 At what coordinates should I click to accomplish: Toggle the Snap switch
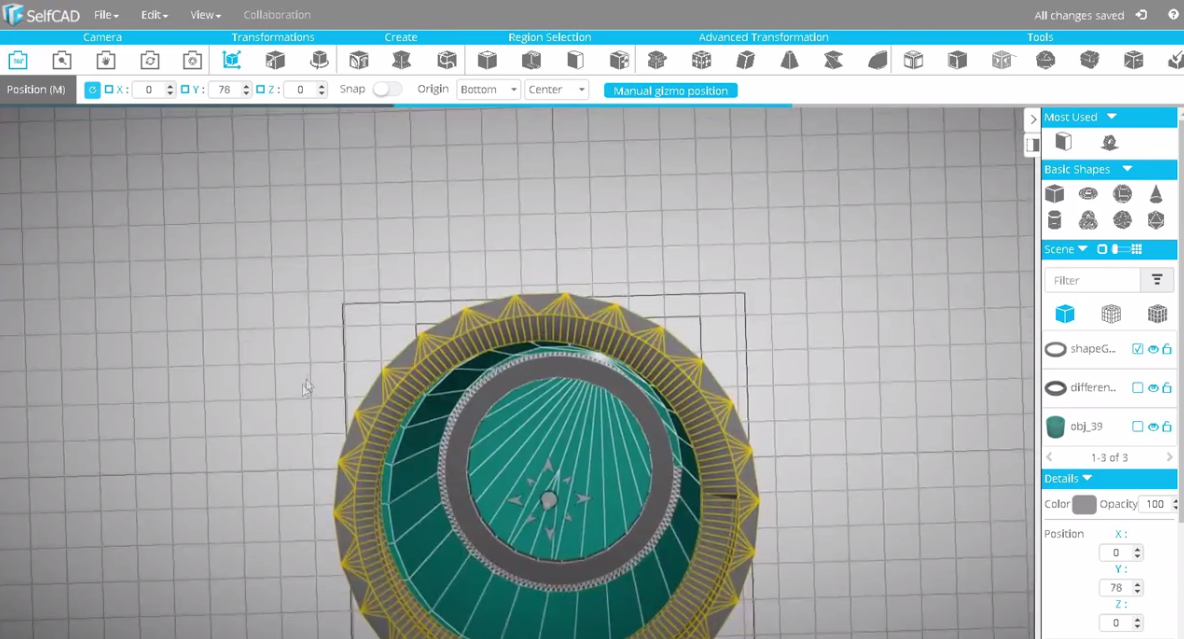click(x=387, y=89)
